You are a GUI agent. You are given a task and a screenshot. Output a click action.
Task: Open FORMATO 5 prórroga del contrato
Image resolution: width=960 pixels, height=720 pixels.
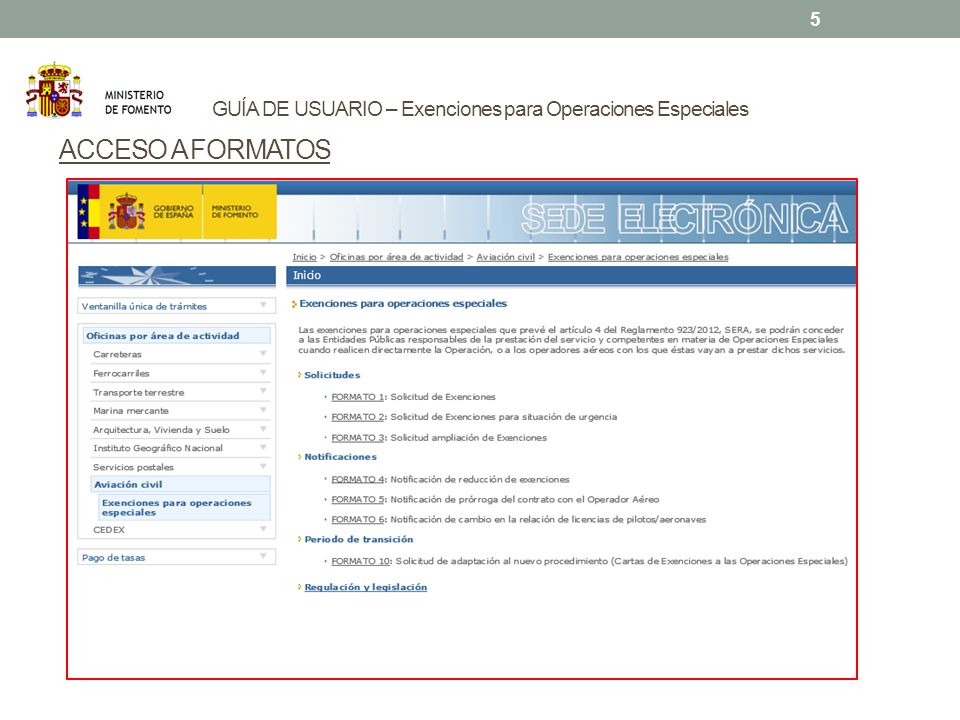pyautogui.click(x=358, y=500)
